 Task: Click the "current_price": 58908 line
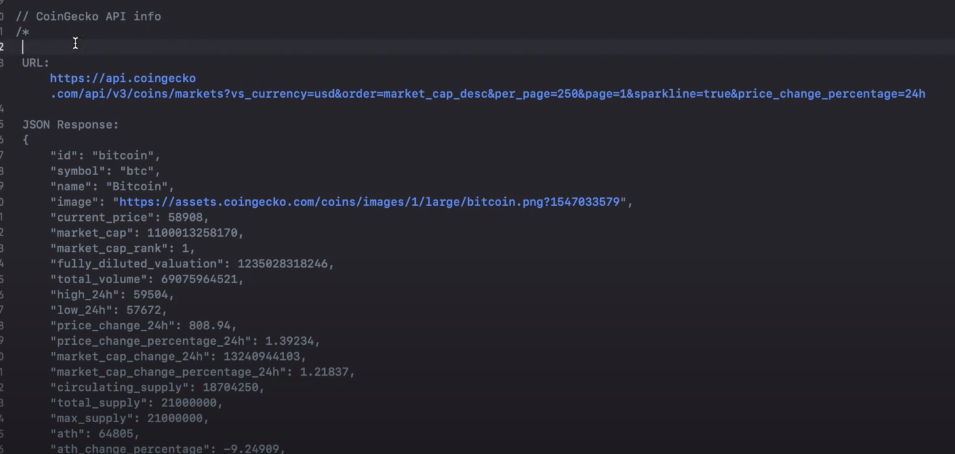[x=130, y=218]
